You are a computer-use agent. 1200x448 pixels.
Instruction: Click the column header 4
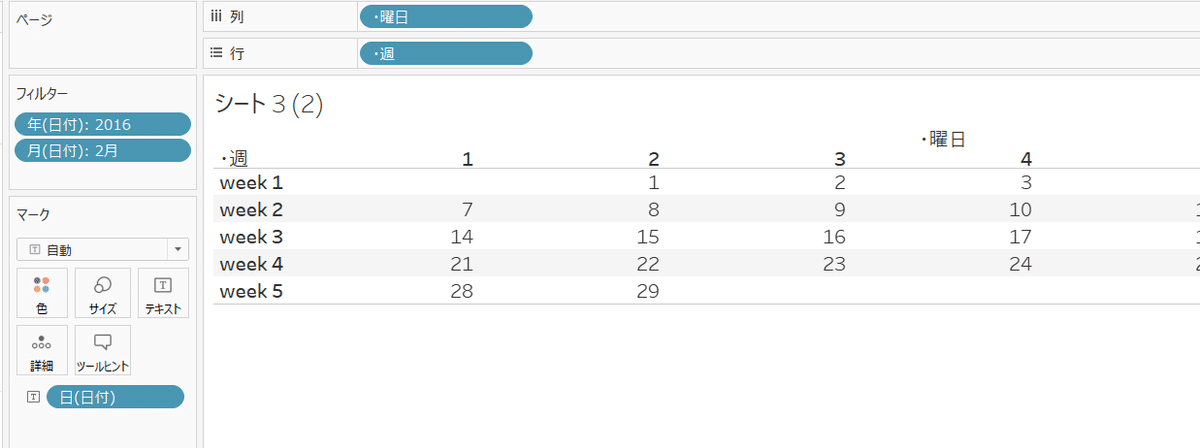[x=1025, y=158]
